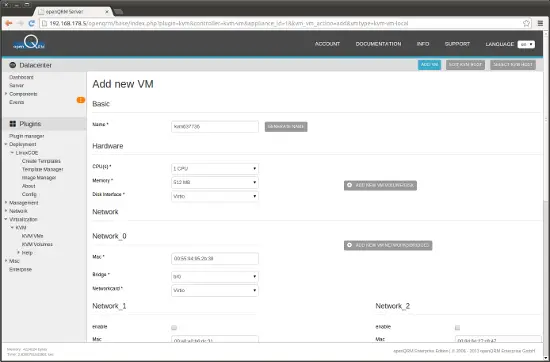Open Plugin manager in the sidebar
The width and height of the screenshot is (550, 362).
(x=27, y=136)
